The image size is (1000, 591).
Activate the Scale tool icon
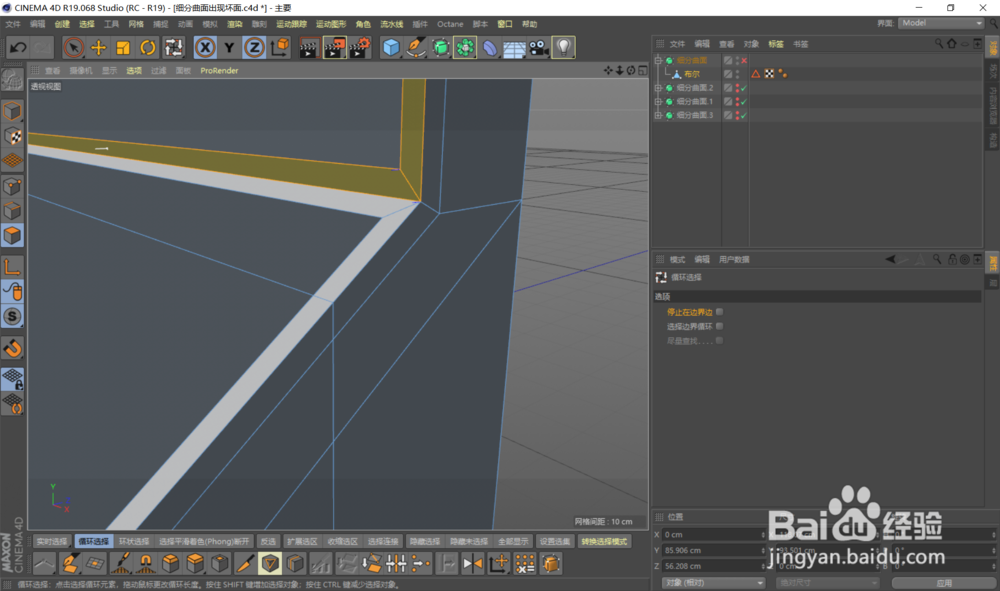click(x=123, y=48)
